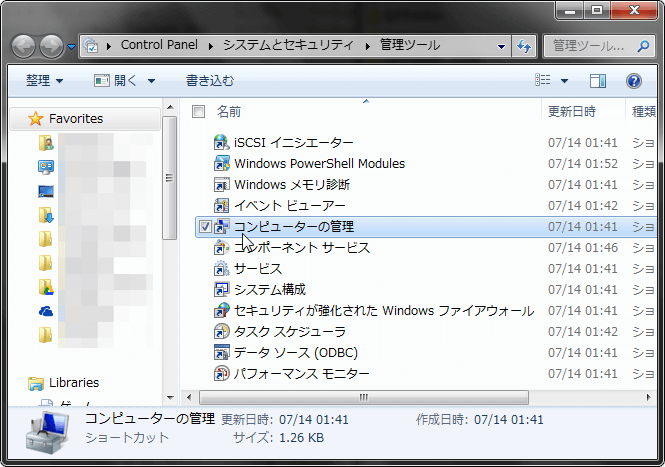The height and width of the screenshot is (467, 665).
Task: Open the 整理 dropdown menu
Action: coord(45,81)
